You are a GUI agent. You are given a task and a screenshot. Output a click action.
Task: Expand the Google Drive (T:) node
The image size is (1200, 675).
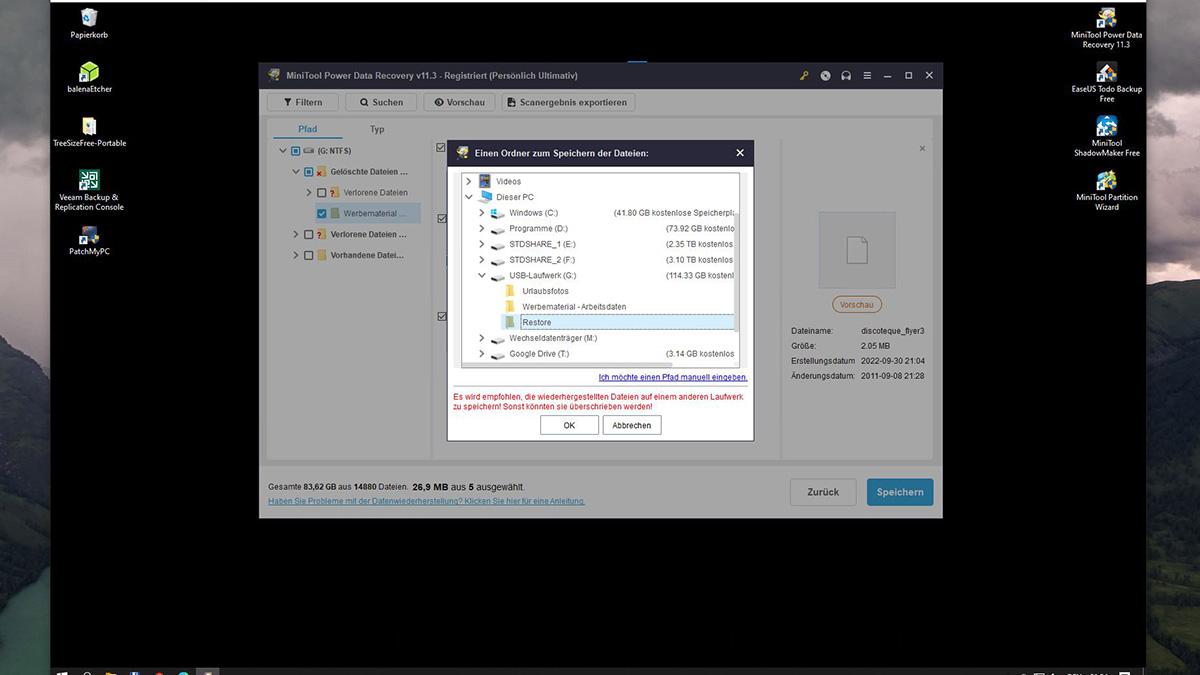coord(481,354)
